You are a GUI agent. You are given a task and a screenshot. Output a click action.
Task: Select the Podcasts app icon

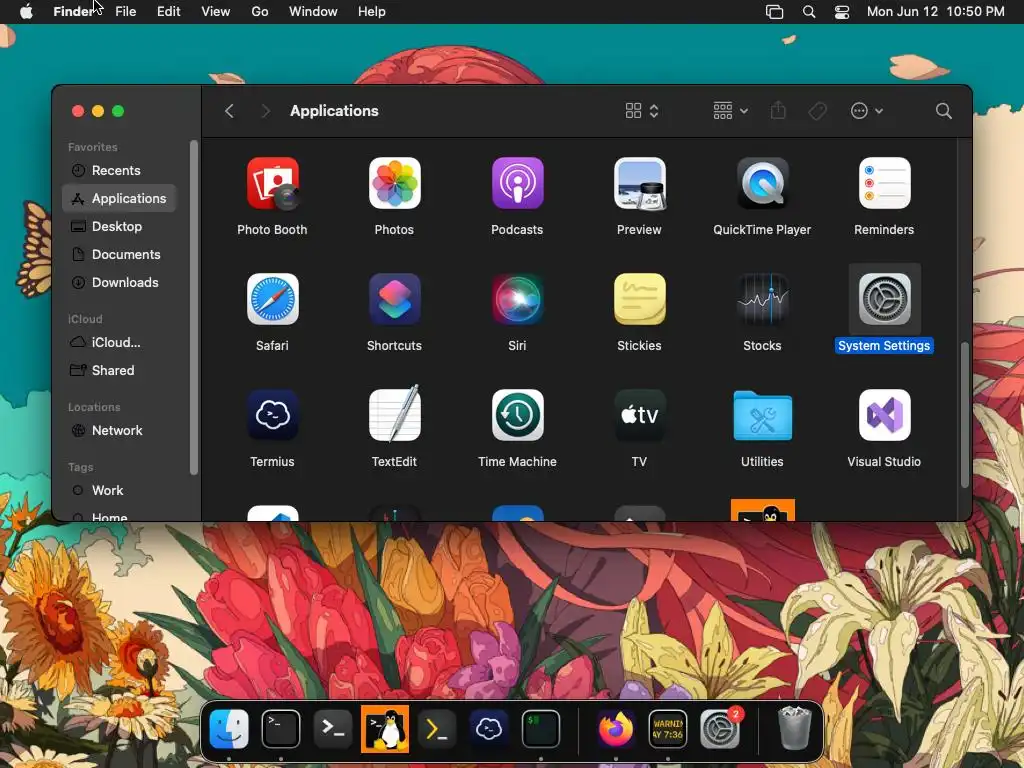pyautogui.click(x=517, y=184)
